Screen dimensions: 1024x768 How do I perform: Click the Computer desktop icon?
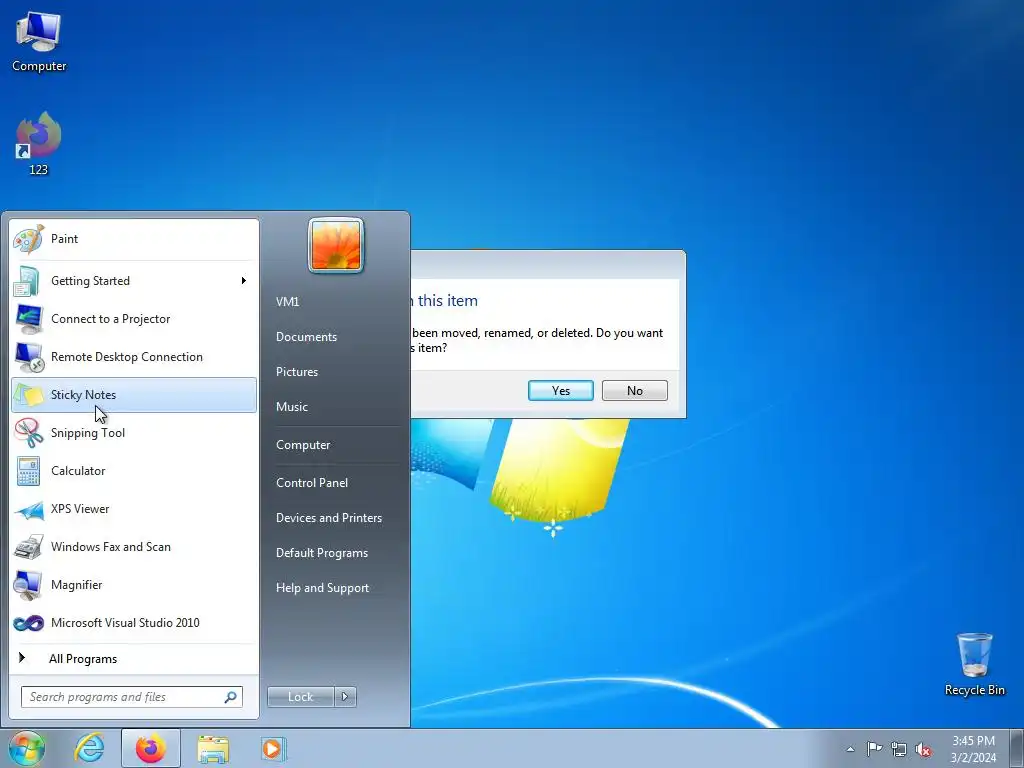(39, 41)
